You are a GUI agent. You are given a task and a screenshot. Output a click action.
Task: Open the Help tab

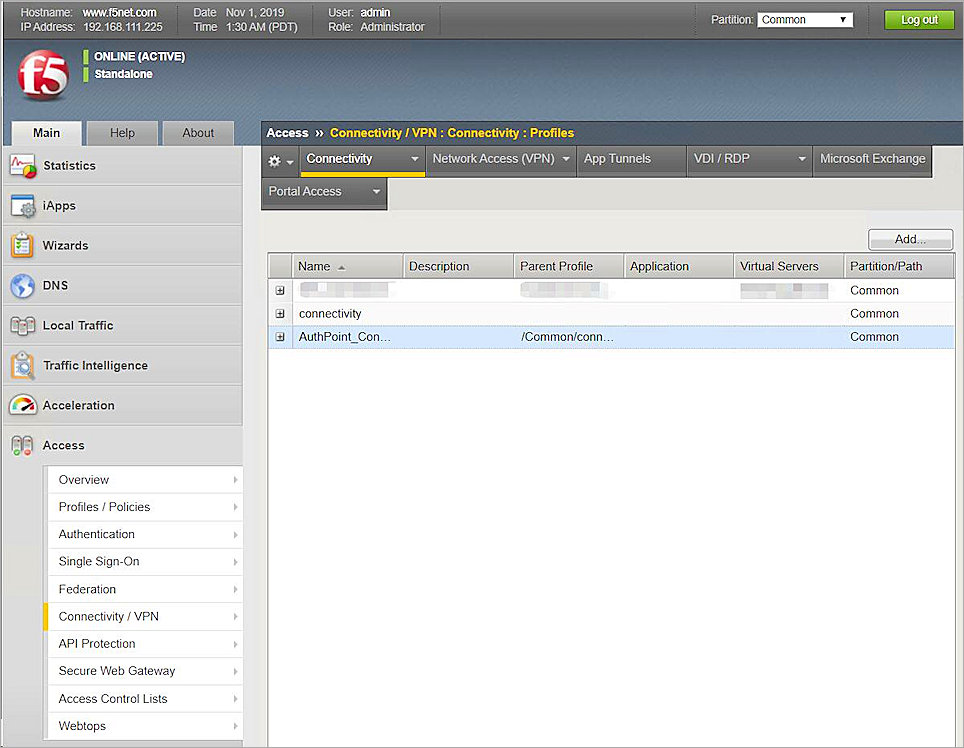(121, 132)
